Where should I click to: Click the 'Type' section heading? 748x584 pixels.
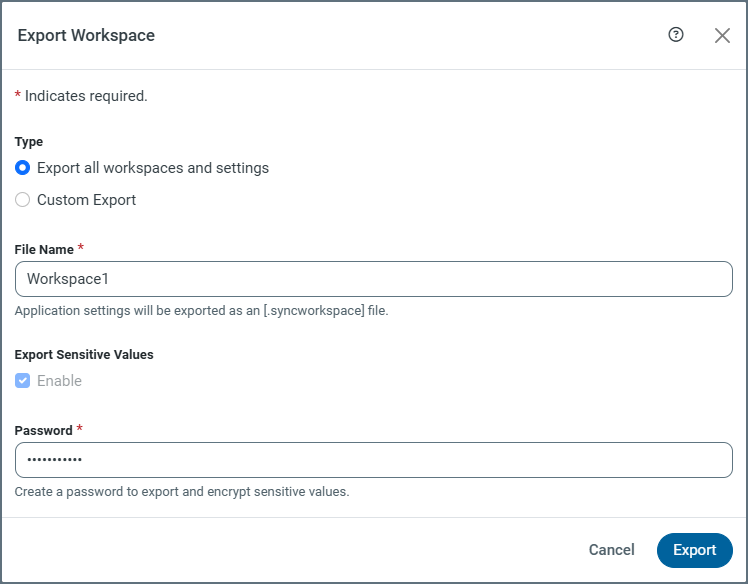pyautogui.click(x=29, y=142)
